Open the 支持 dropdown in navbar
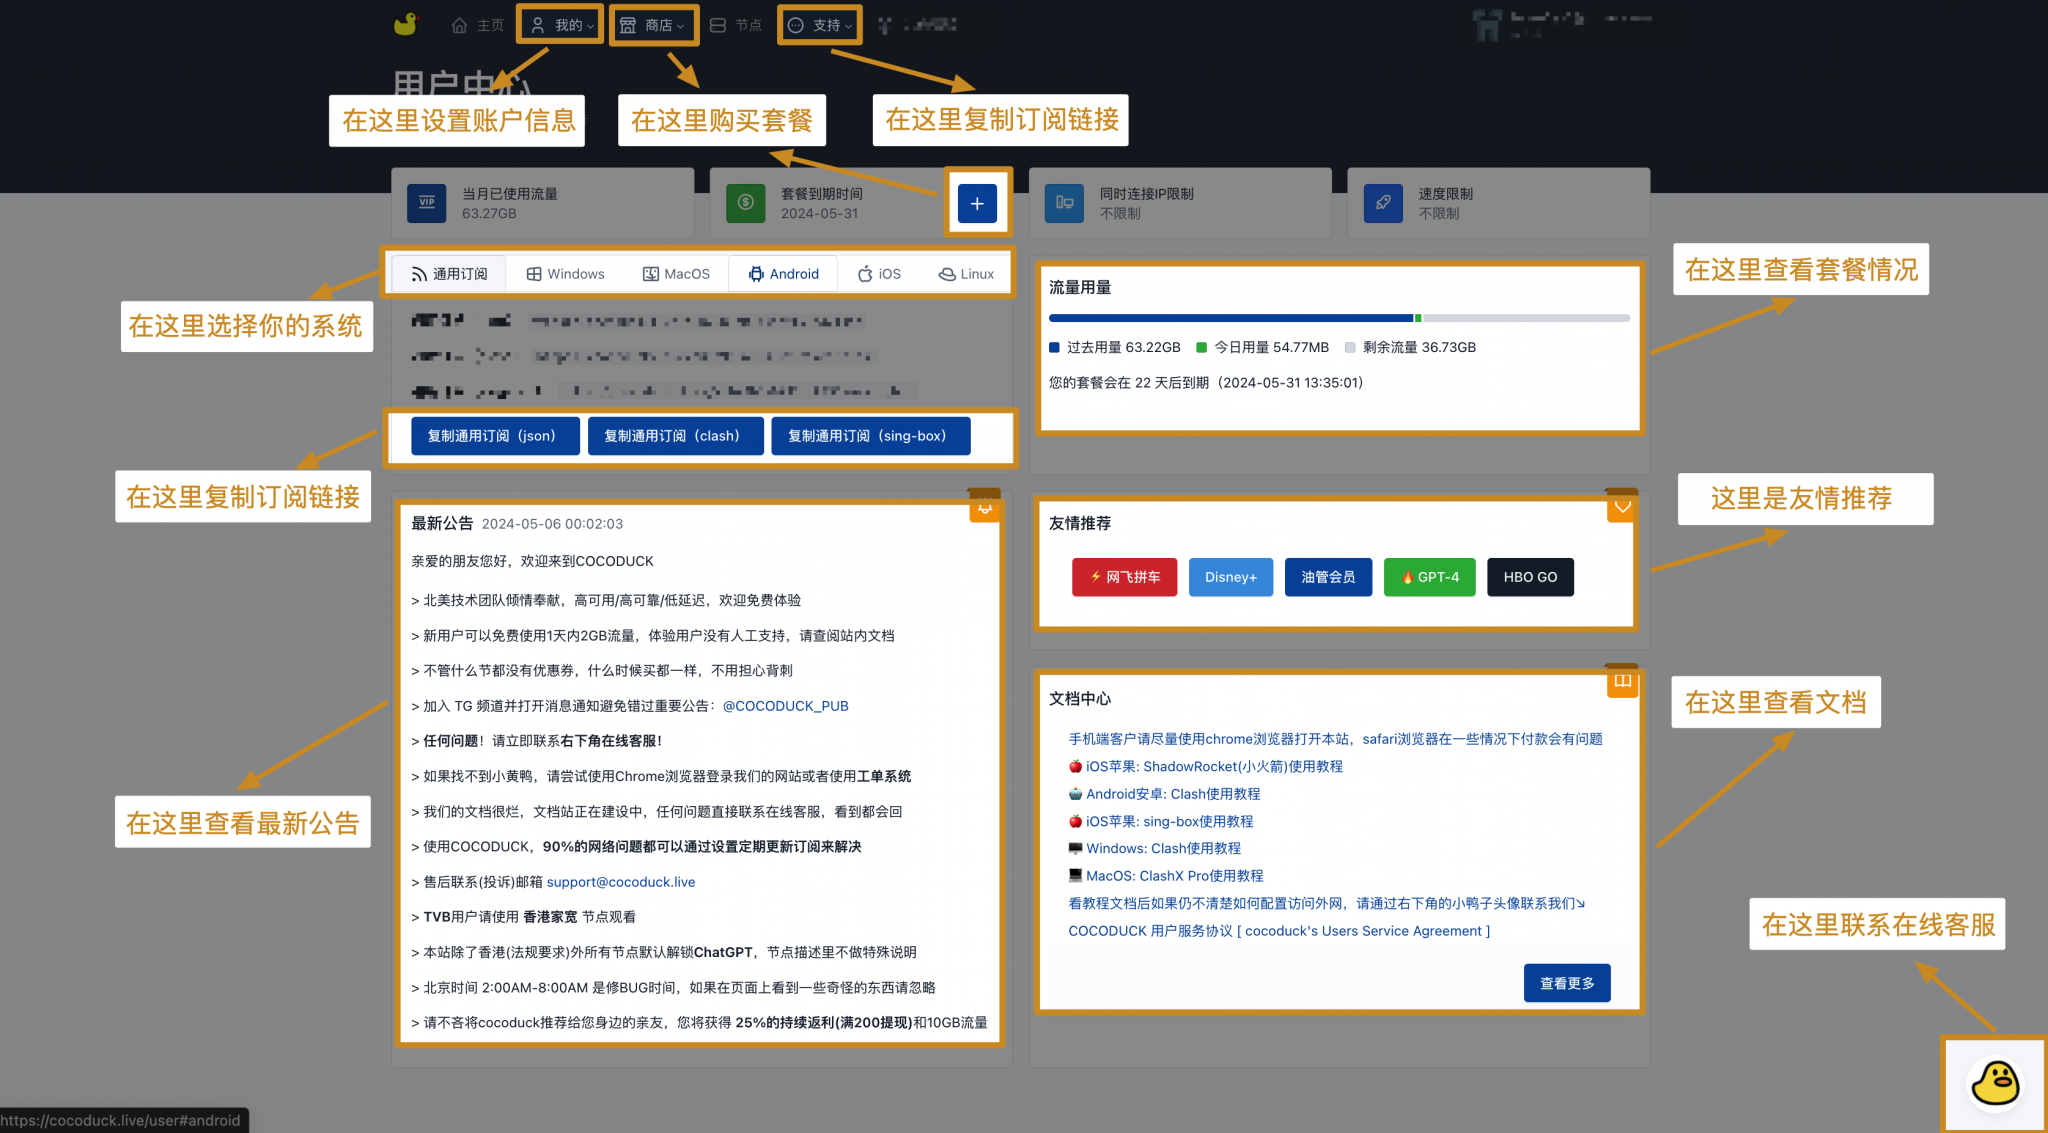The width and height of the screenshot is (2048, 1133). point(819,25)
